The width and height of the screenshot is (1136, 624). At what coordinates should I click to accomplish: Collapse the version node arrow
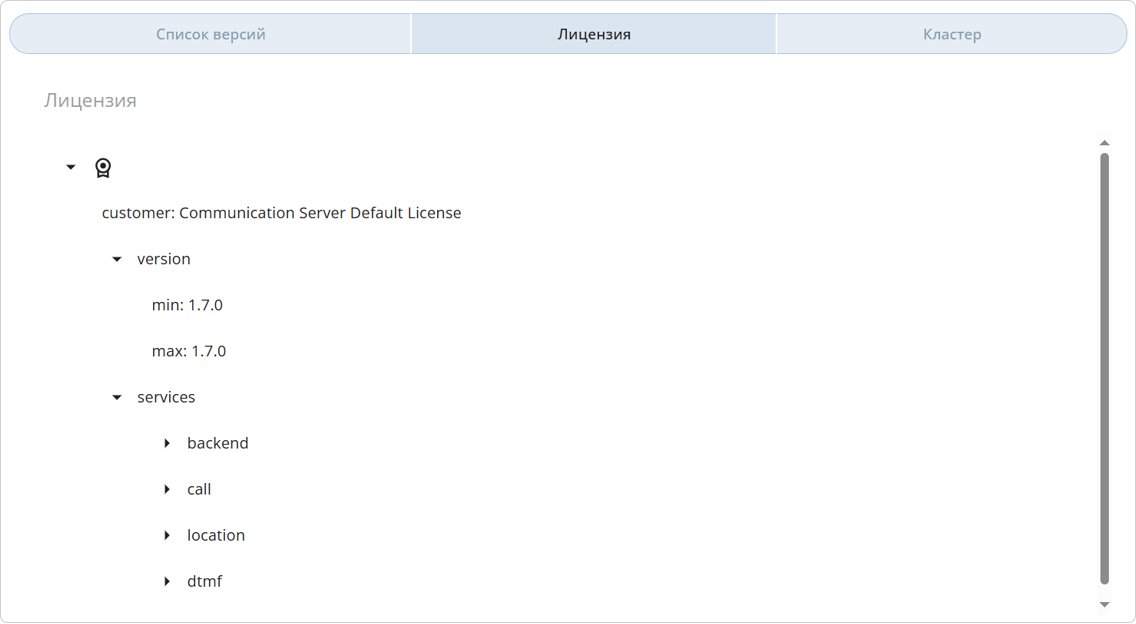117,259
